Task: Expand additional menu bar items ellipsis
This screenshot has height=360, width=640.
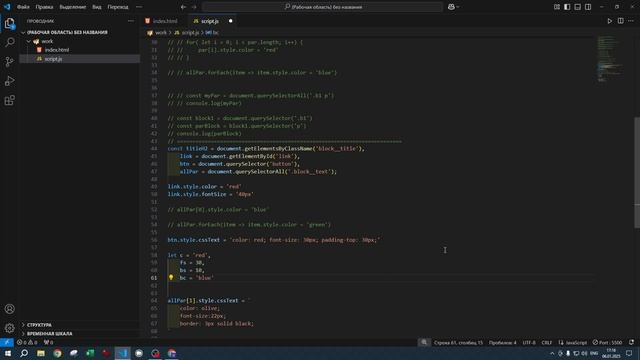Action: (139, 7)
